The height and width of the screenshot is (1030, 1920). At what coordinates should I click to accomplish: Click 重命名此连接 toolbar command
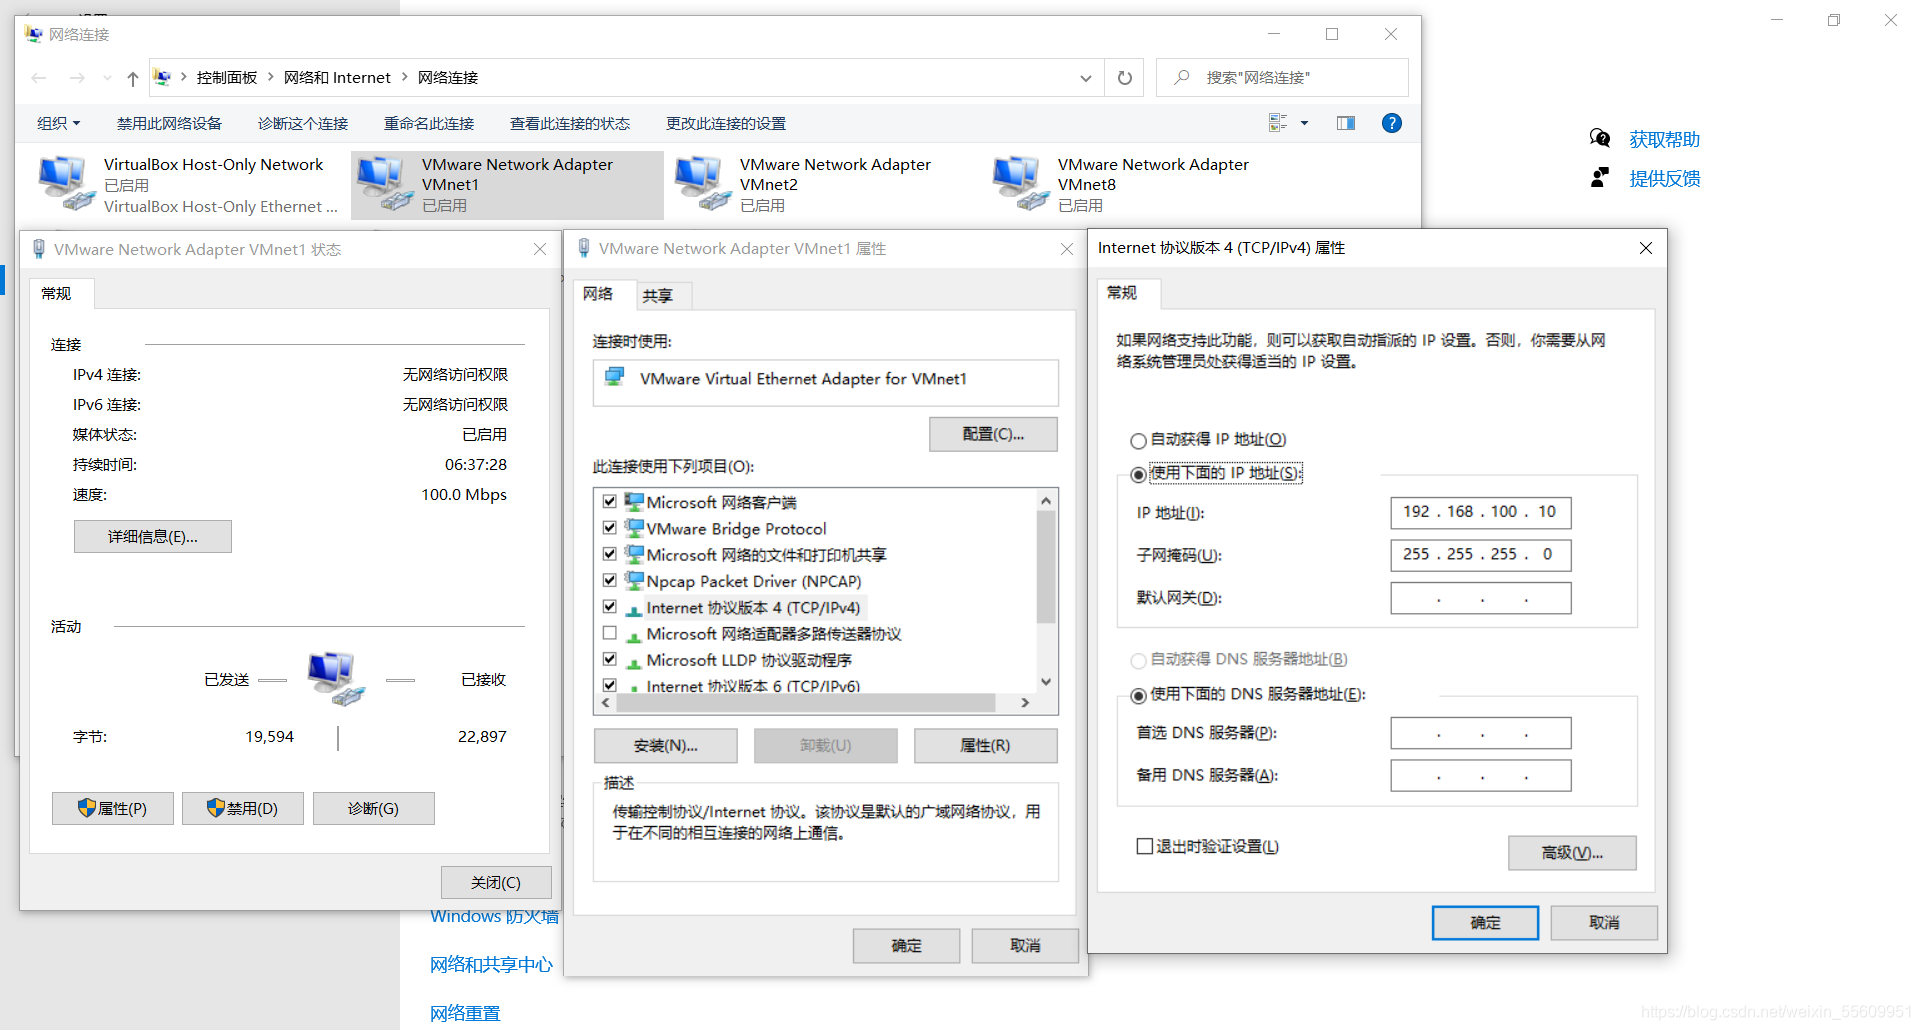[429, 123]
